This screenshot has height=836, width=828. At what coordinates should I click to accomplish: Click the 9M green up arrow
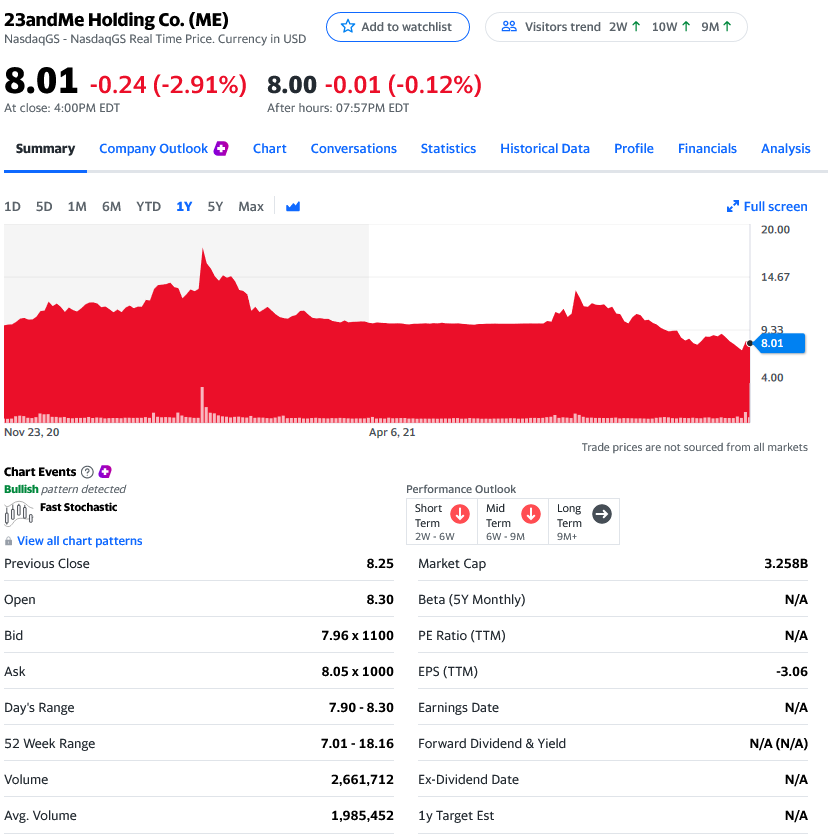(727, 26)
